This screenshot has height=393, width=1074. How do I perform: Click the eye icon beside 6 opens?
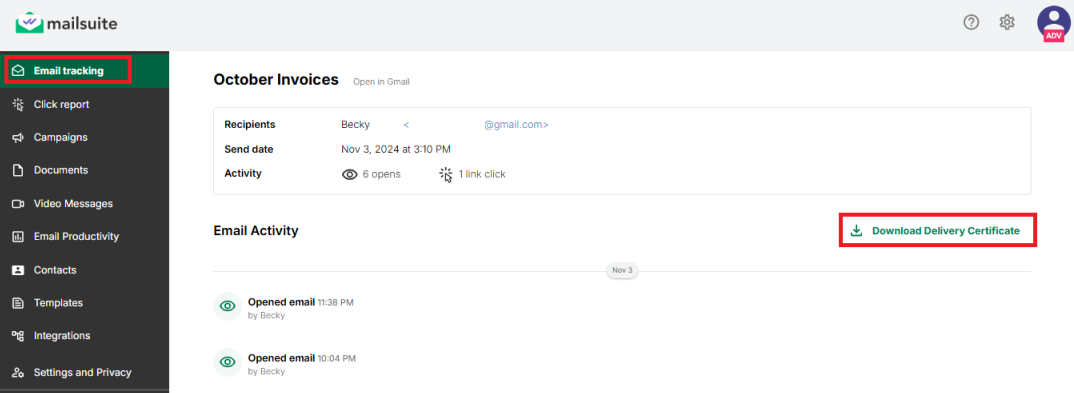tap(349, 175)
